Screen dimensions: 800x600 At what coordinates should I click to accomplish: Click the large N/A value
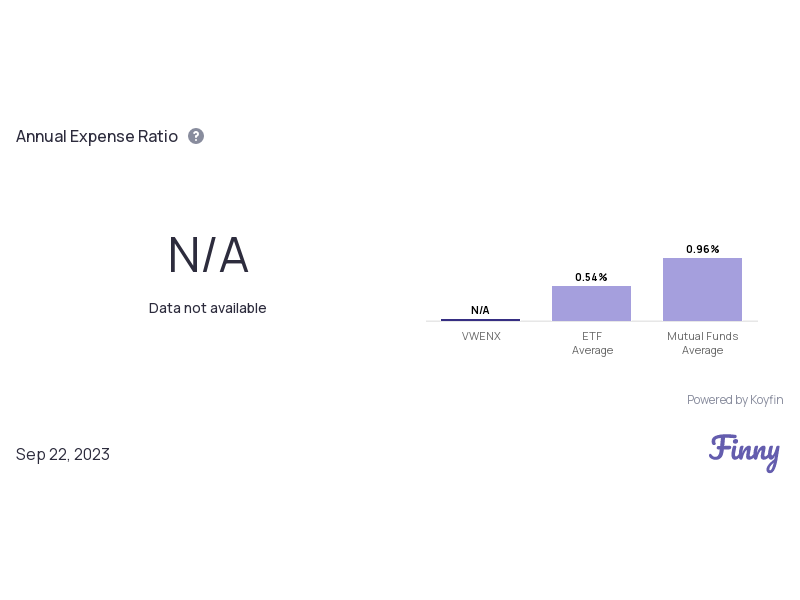[x=208, y=256]
